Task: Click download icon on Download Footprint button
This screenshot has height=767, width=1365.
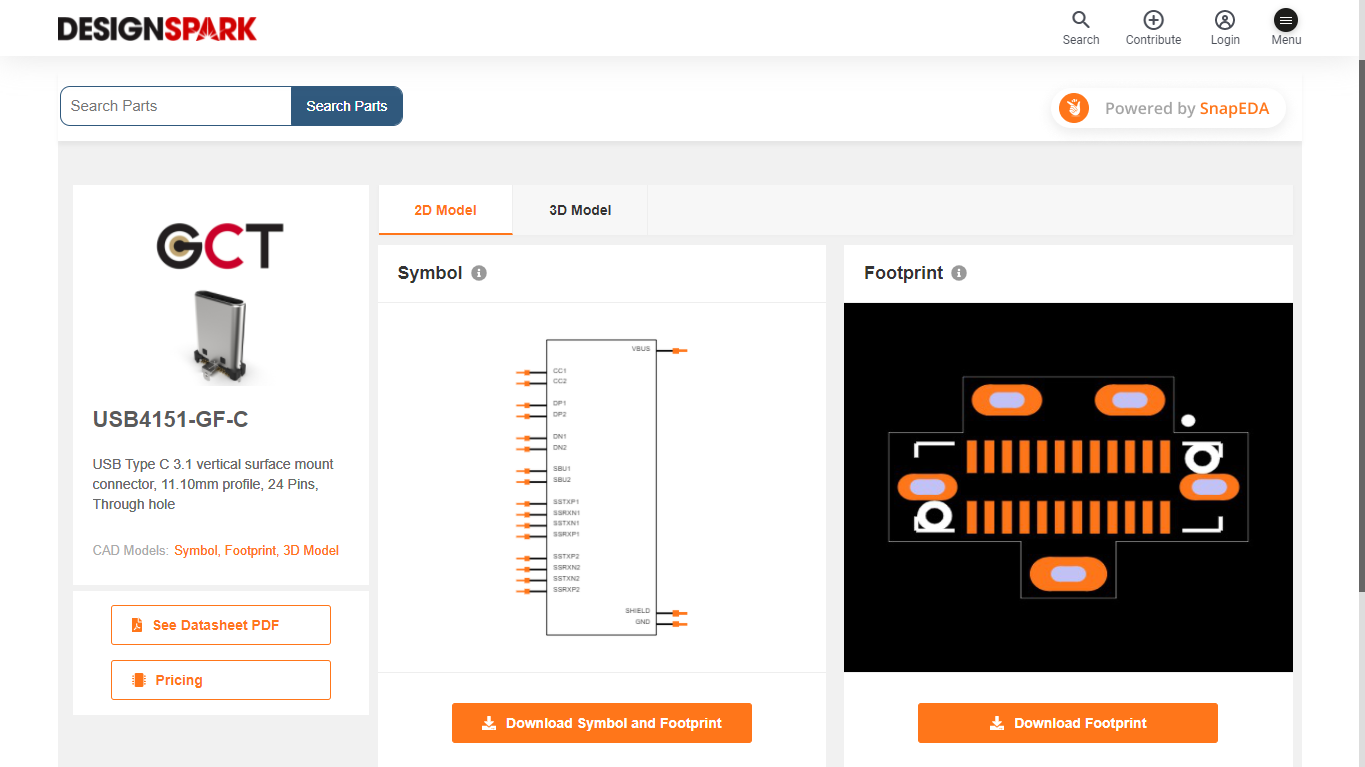Action: coord(997,723)
